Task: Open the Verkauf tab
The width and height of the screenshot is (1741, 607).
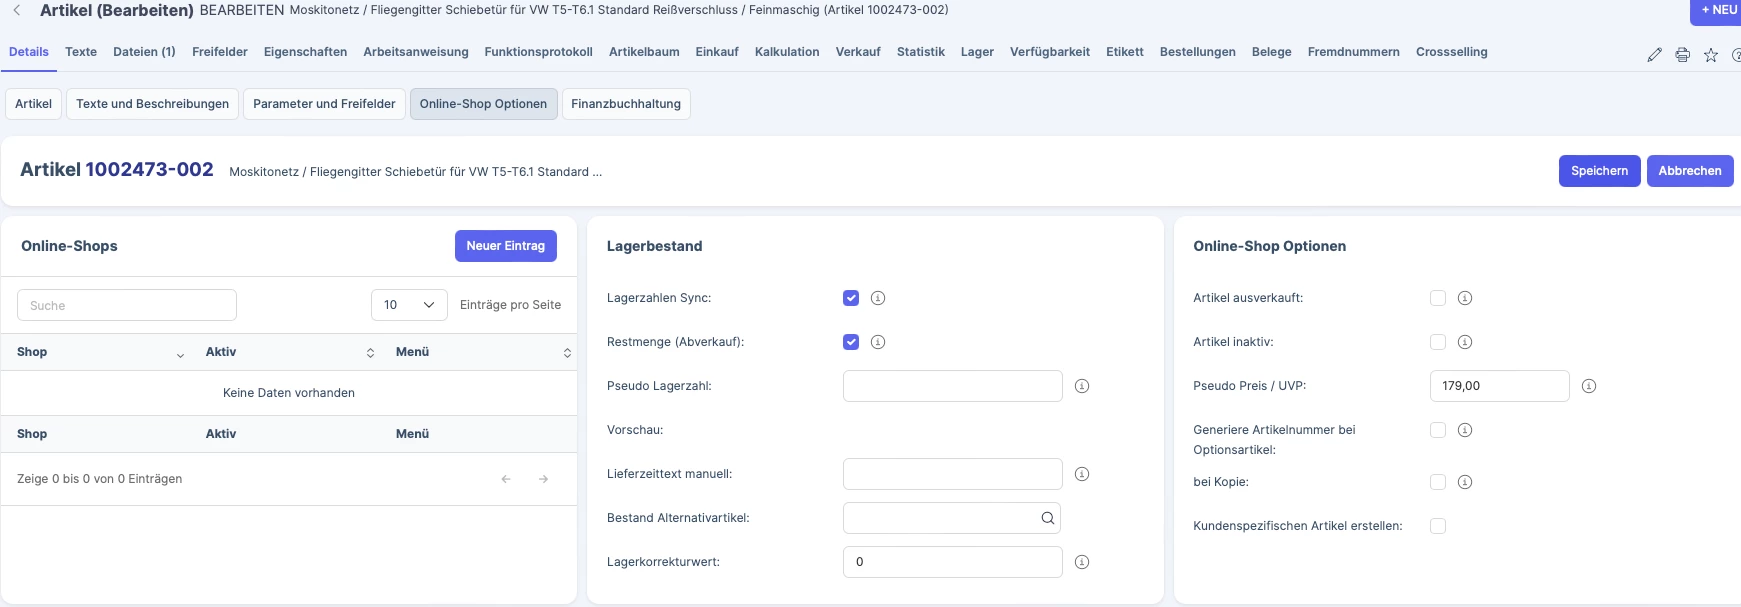Action: pos(858,52)
